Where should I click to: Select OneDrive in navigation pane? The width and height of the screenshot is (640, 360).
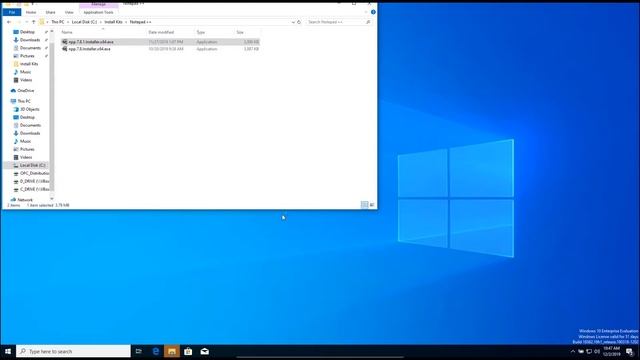coord(26,91)
